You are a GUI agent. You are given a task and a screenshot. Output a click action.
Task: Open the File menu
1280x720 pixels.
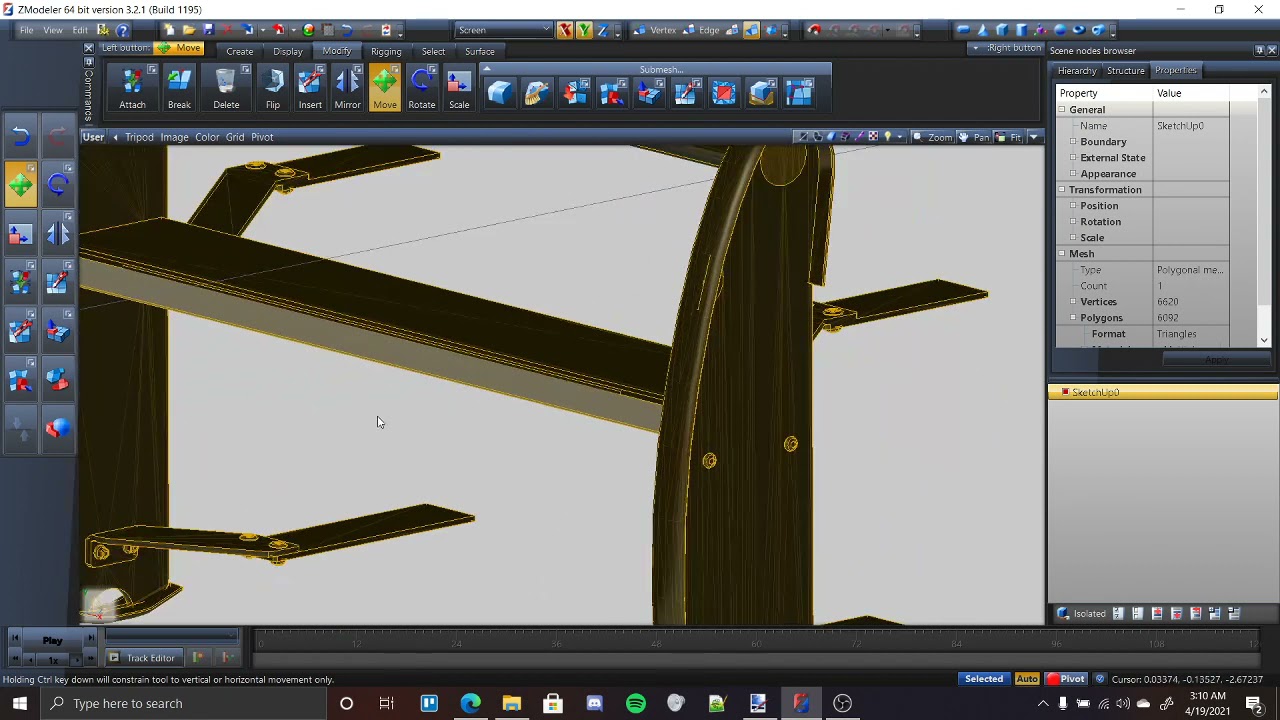[x=27, y=30]
